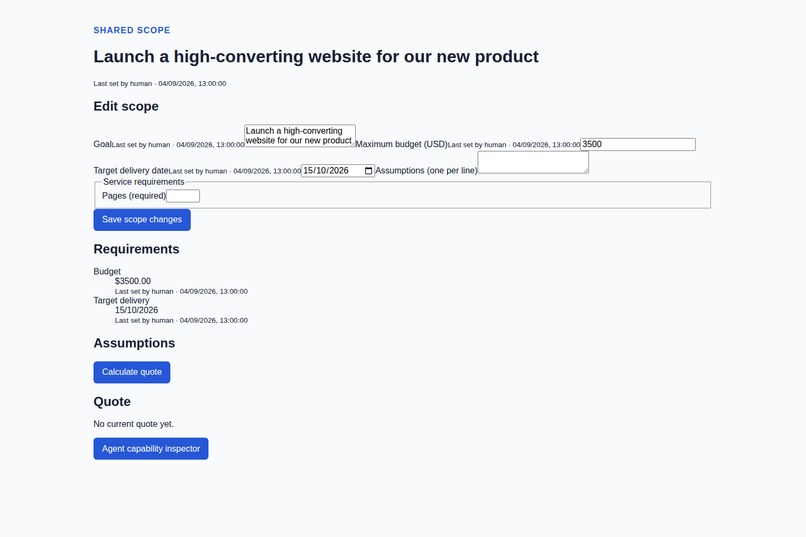Open the calendar picker on delivery date

(x=368, y=171)
